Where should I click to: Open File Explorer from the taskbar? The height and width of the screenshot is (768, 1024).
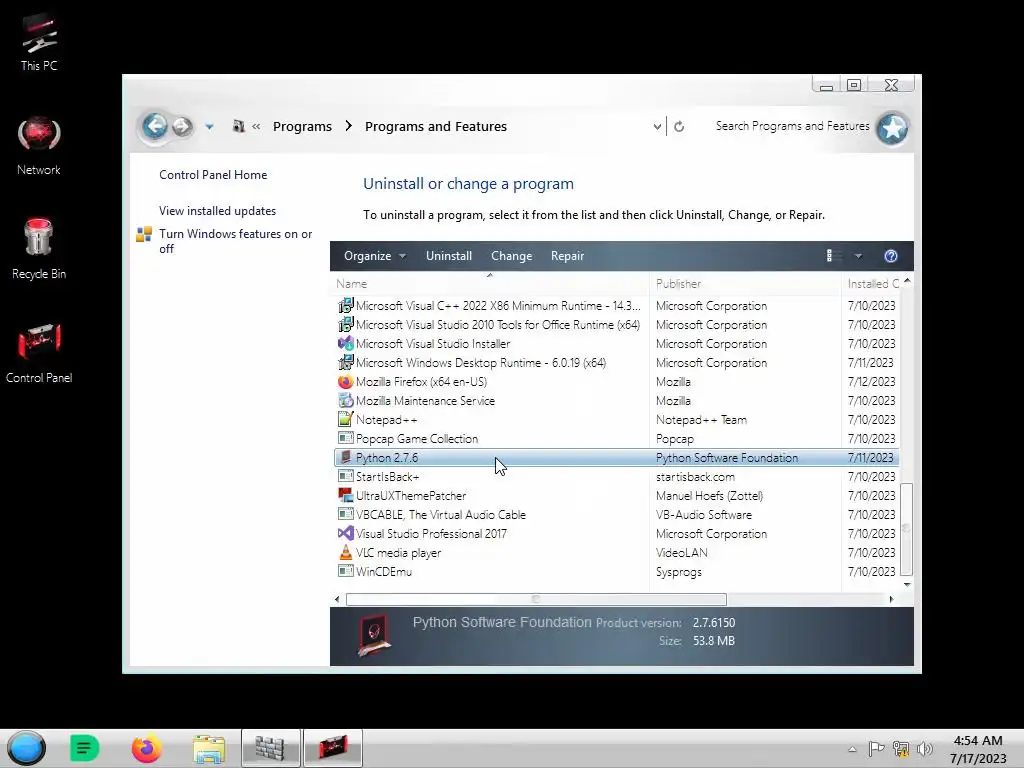coord(209,748)
